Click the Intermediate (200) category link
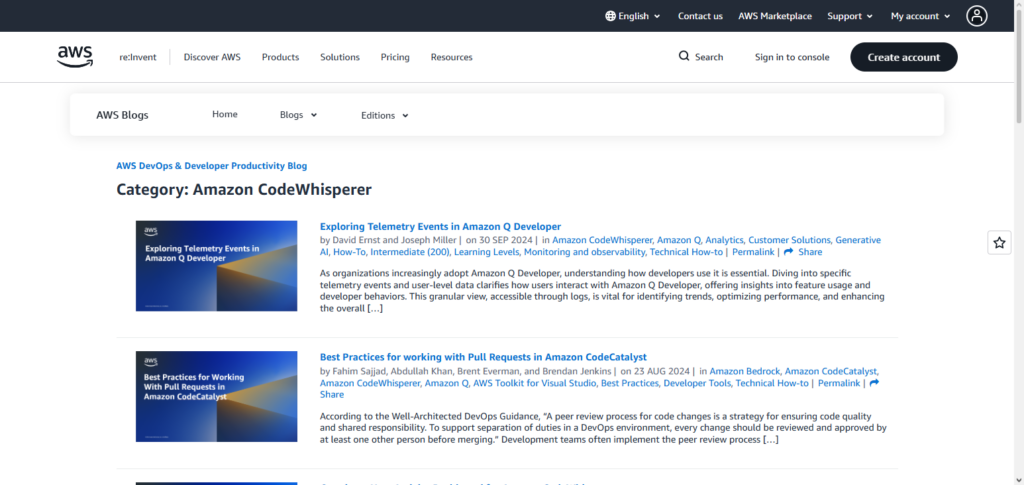 pos(409,252)
